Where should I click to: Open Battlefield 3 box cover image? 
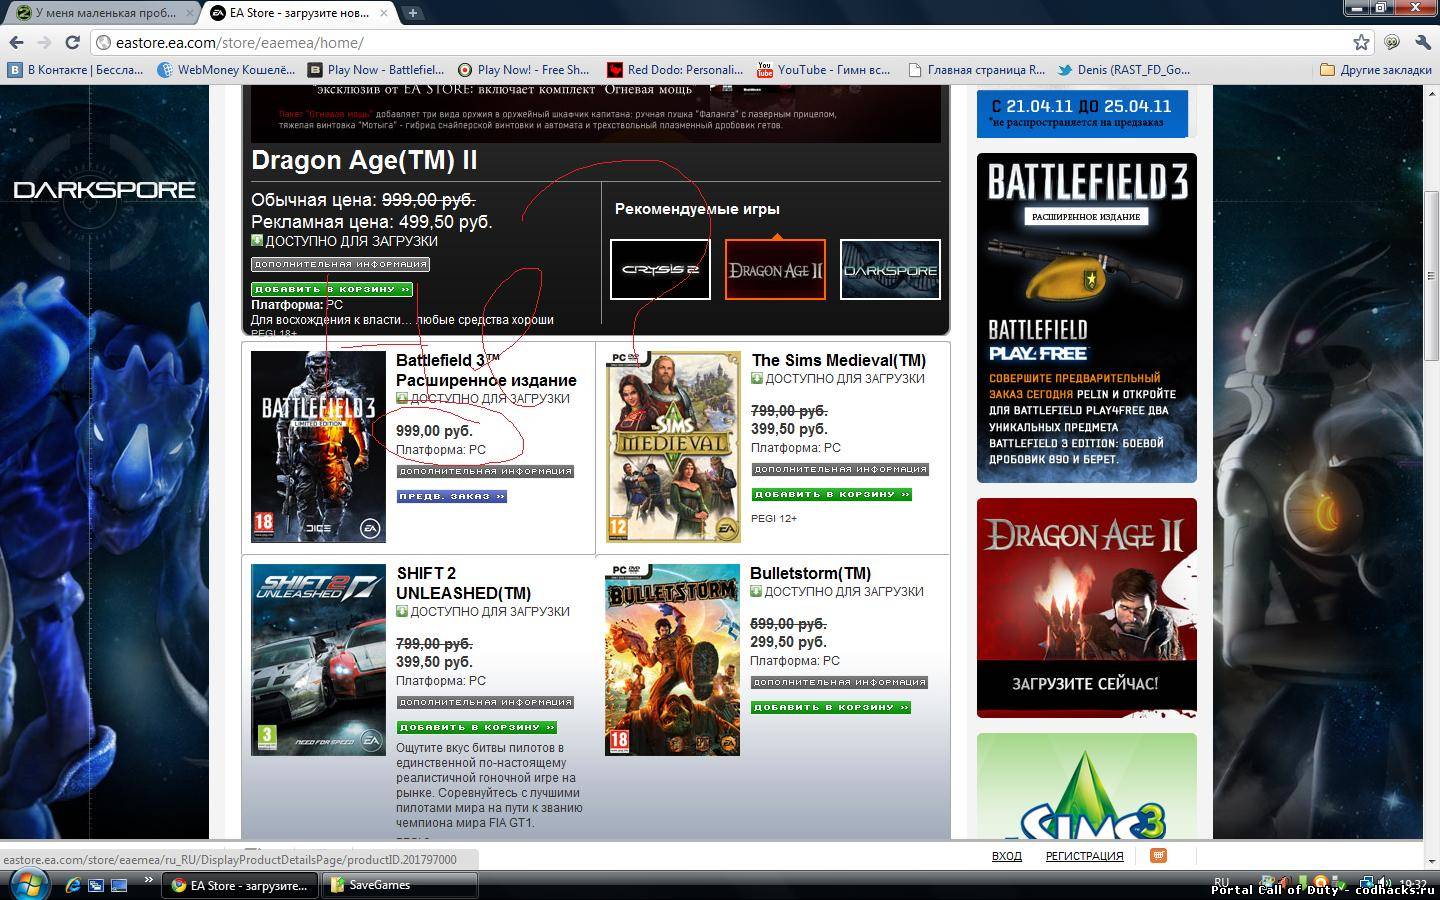coord(318,447)
